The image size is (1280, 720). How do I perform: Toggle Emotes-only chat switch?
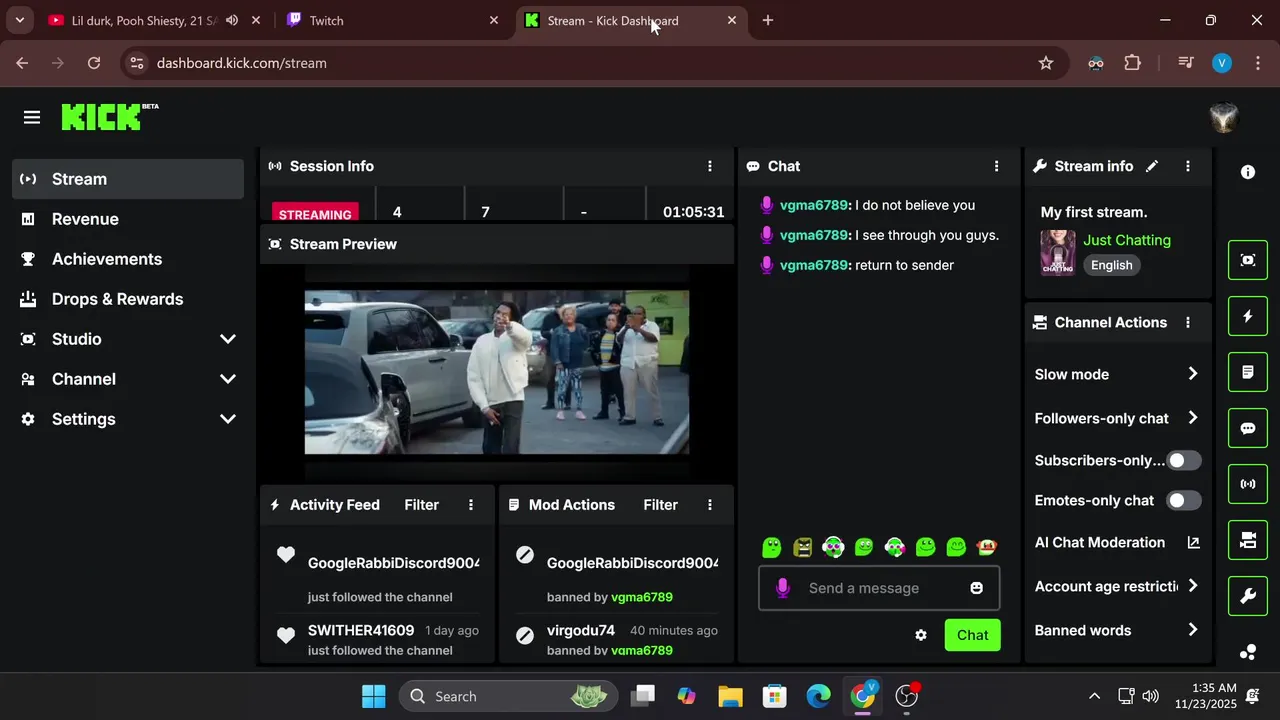point(1184,500)
